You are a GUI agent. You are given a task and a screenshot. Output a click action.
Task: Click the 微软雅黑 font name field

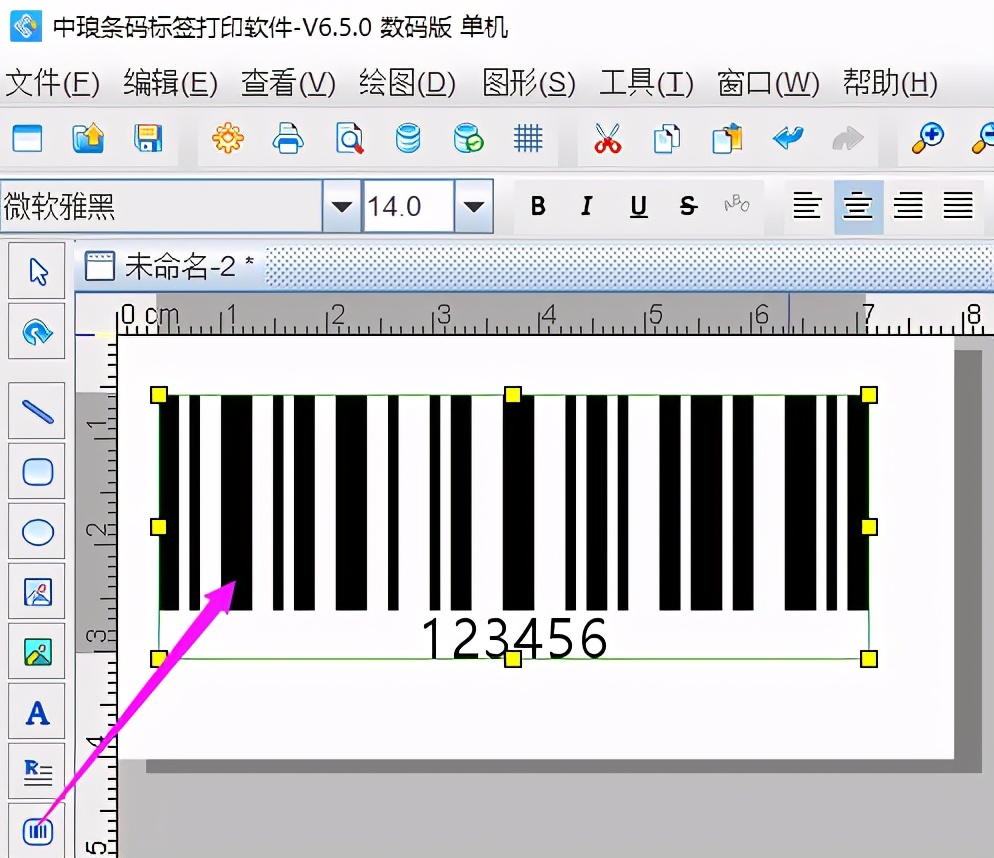pyautogui.click(x=161, y=206)
